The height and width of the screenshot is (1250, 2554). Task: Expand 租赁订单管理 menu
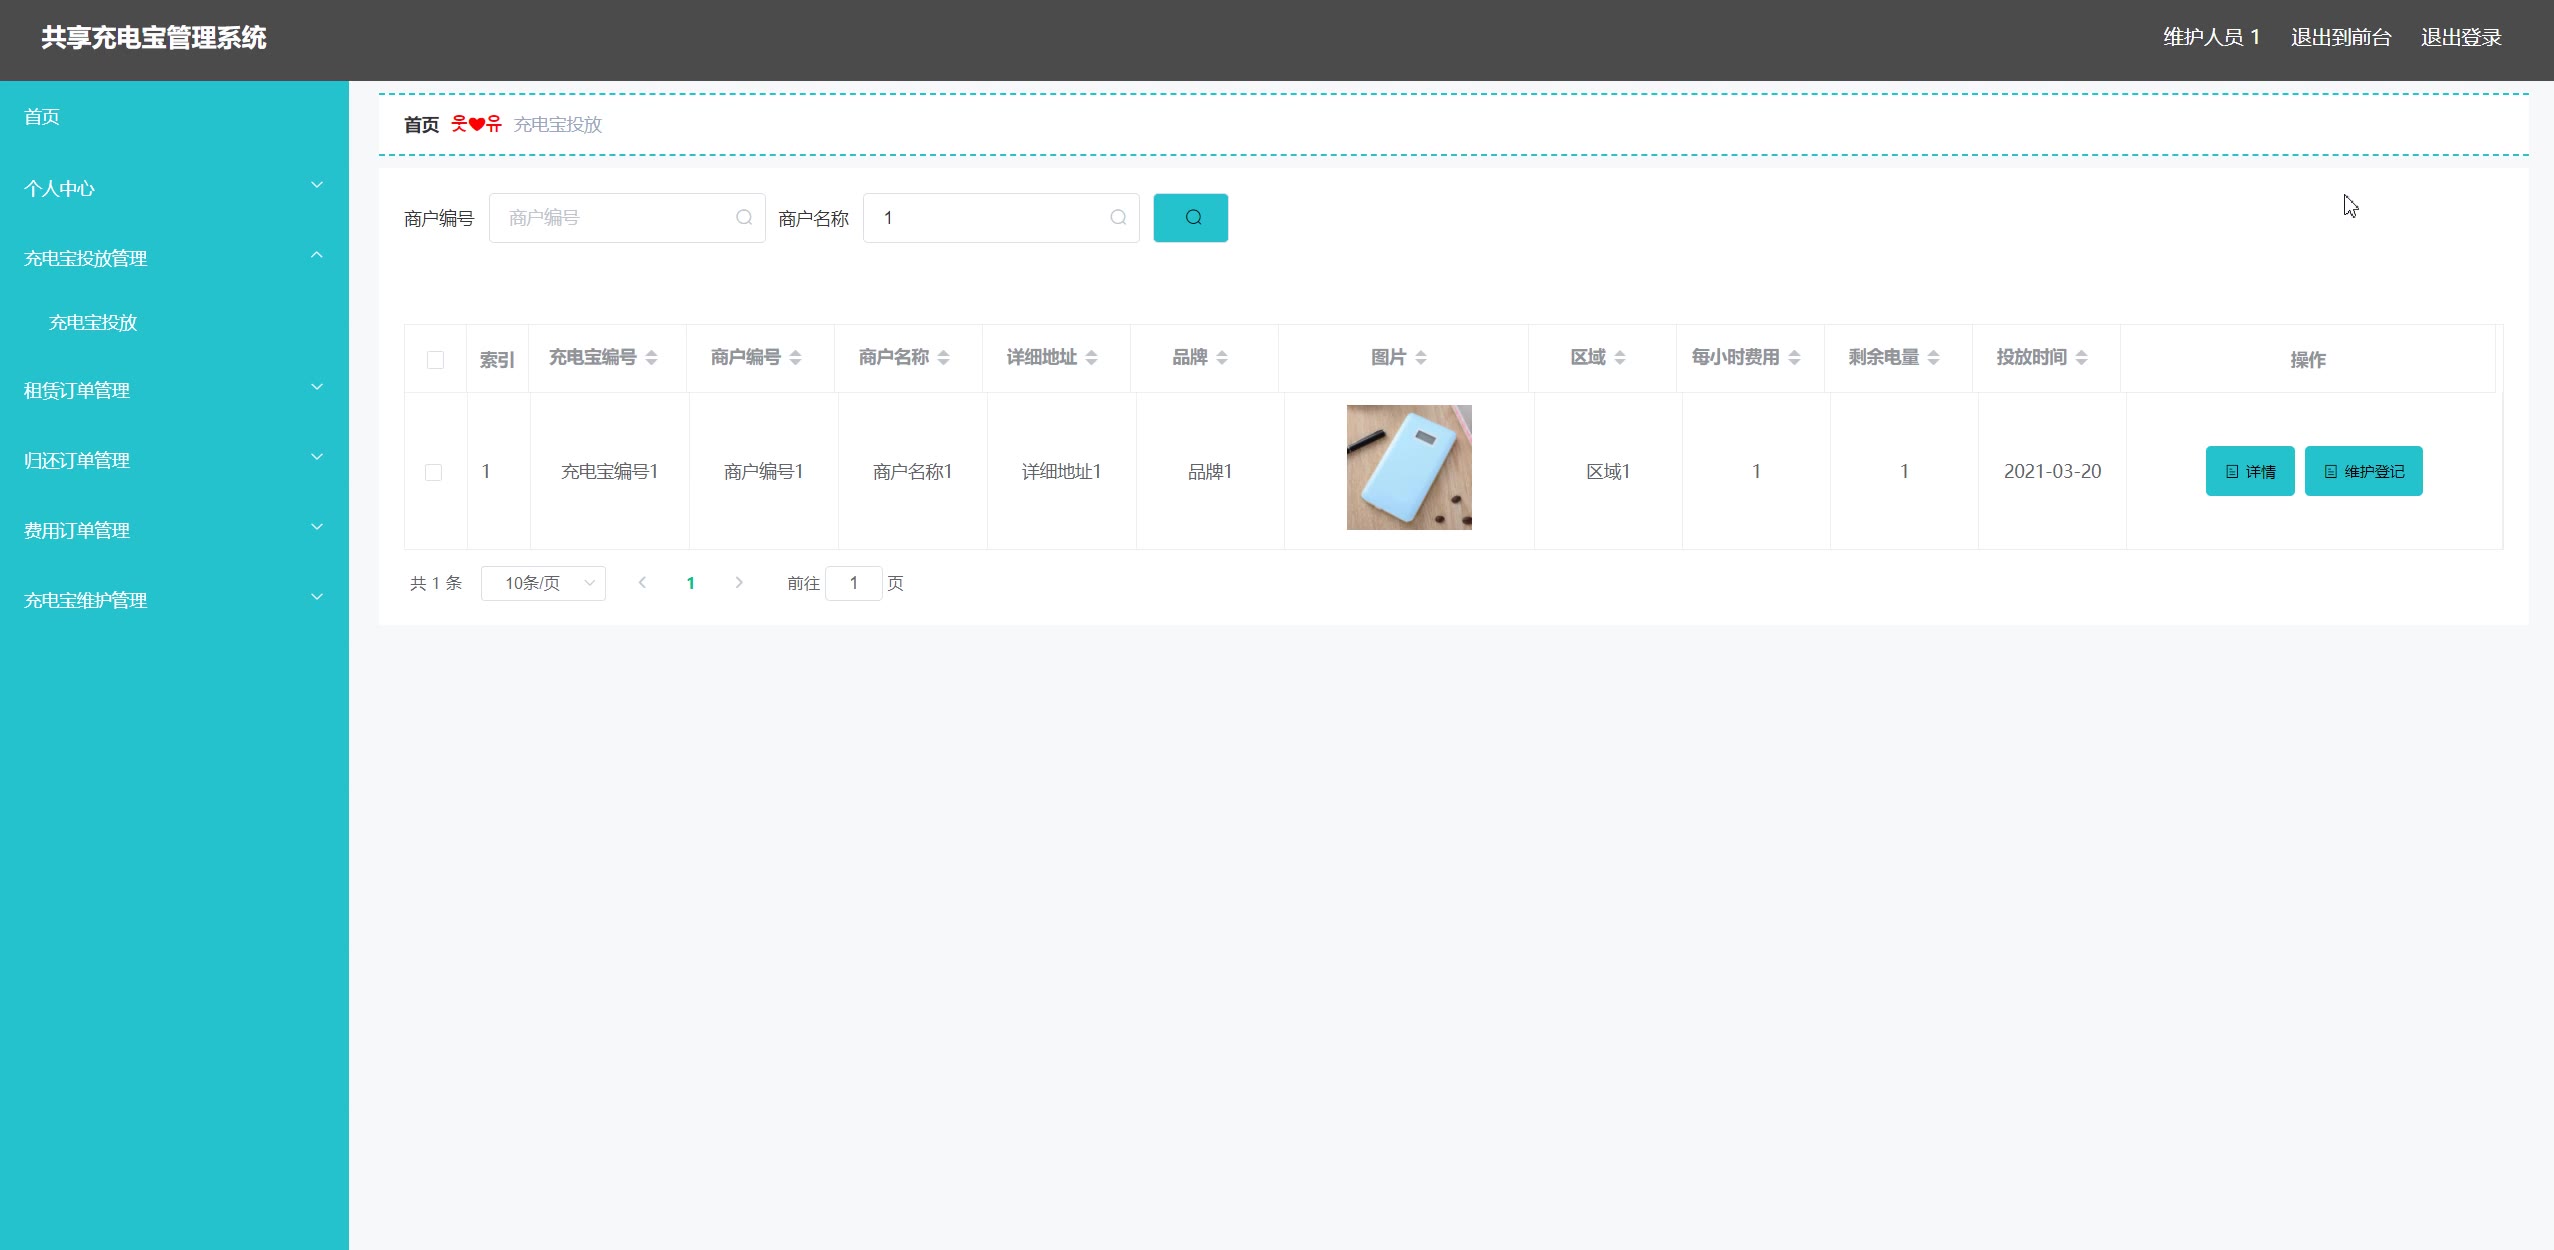pos(174,390)
